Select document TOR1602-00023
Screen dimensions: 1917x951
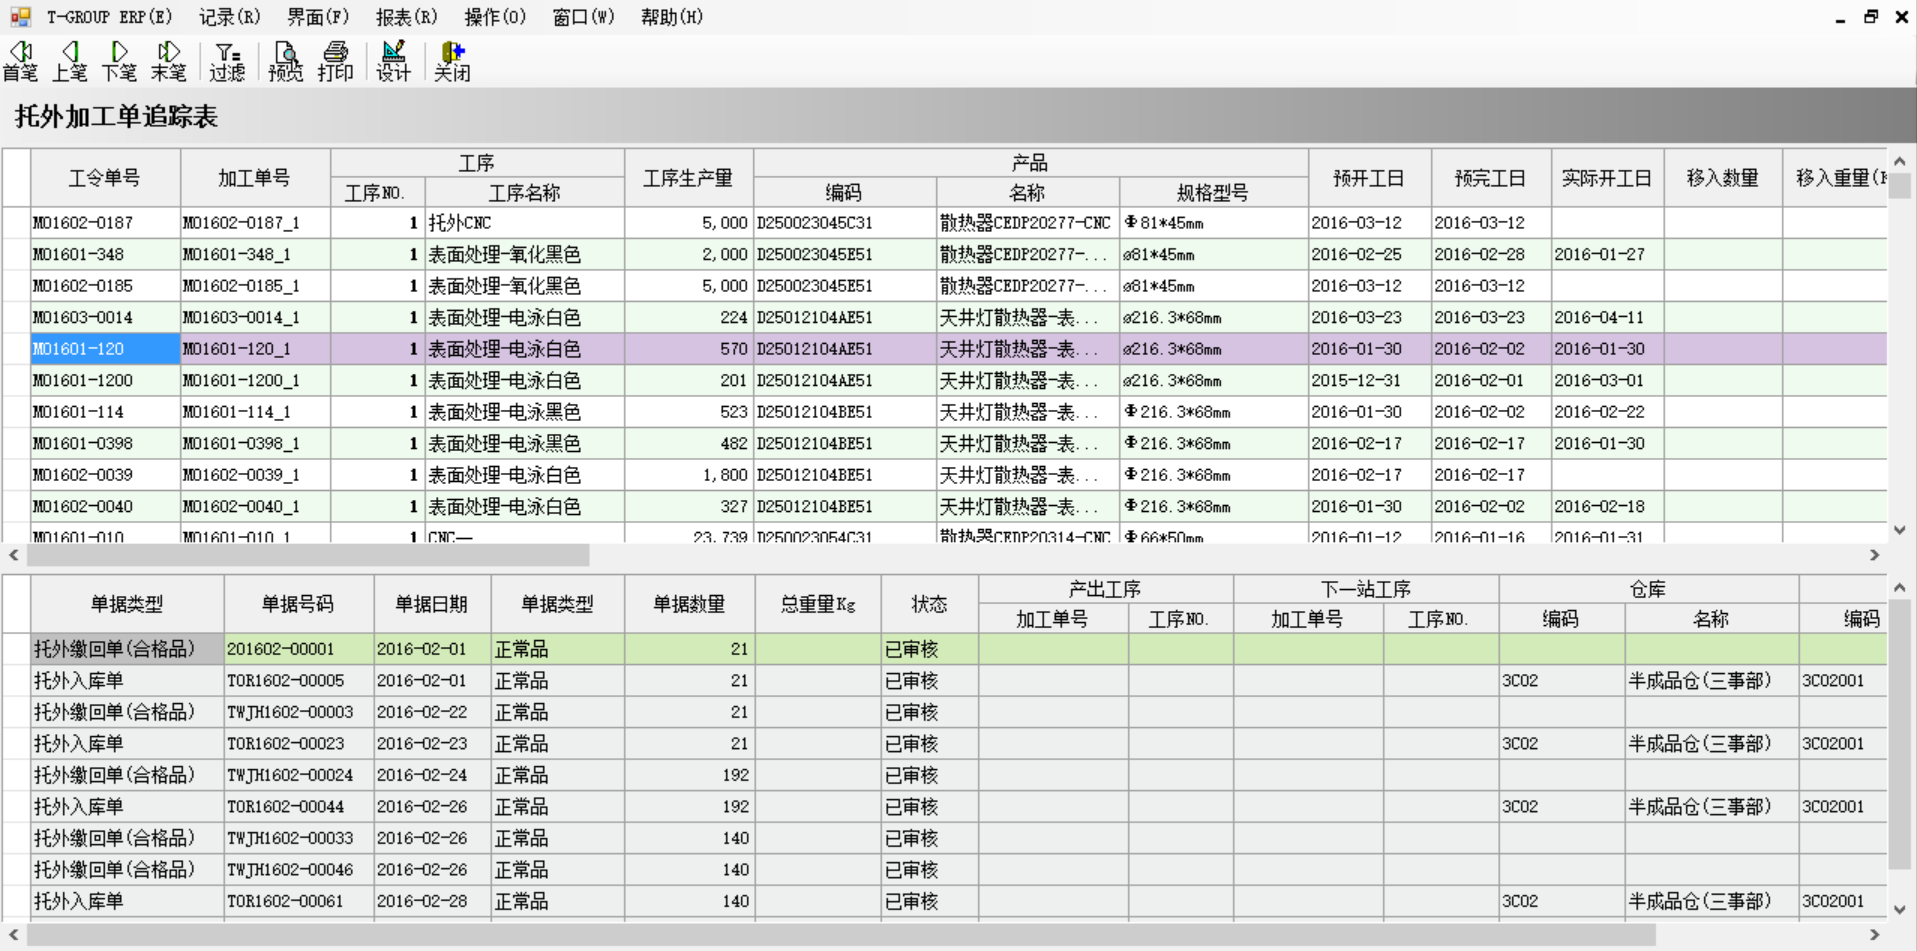coord(298,744)
